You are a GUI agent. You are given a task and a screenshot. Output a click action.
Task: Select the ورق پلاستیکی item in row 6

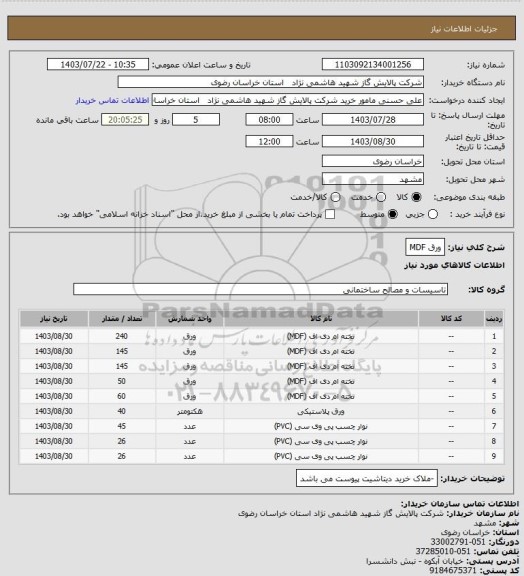[321, 411]
